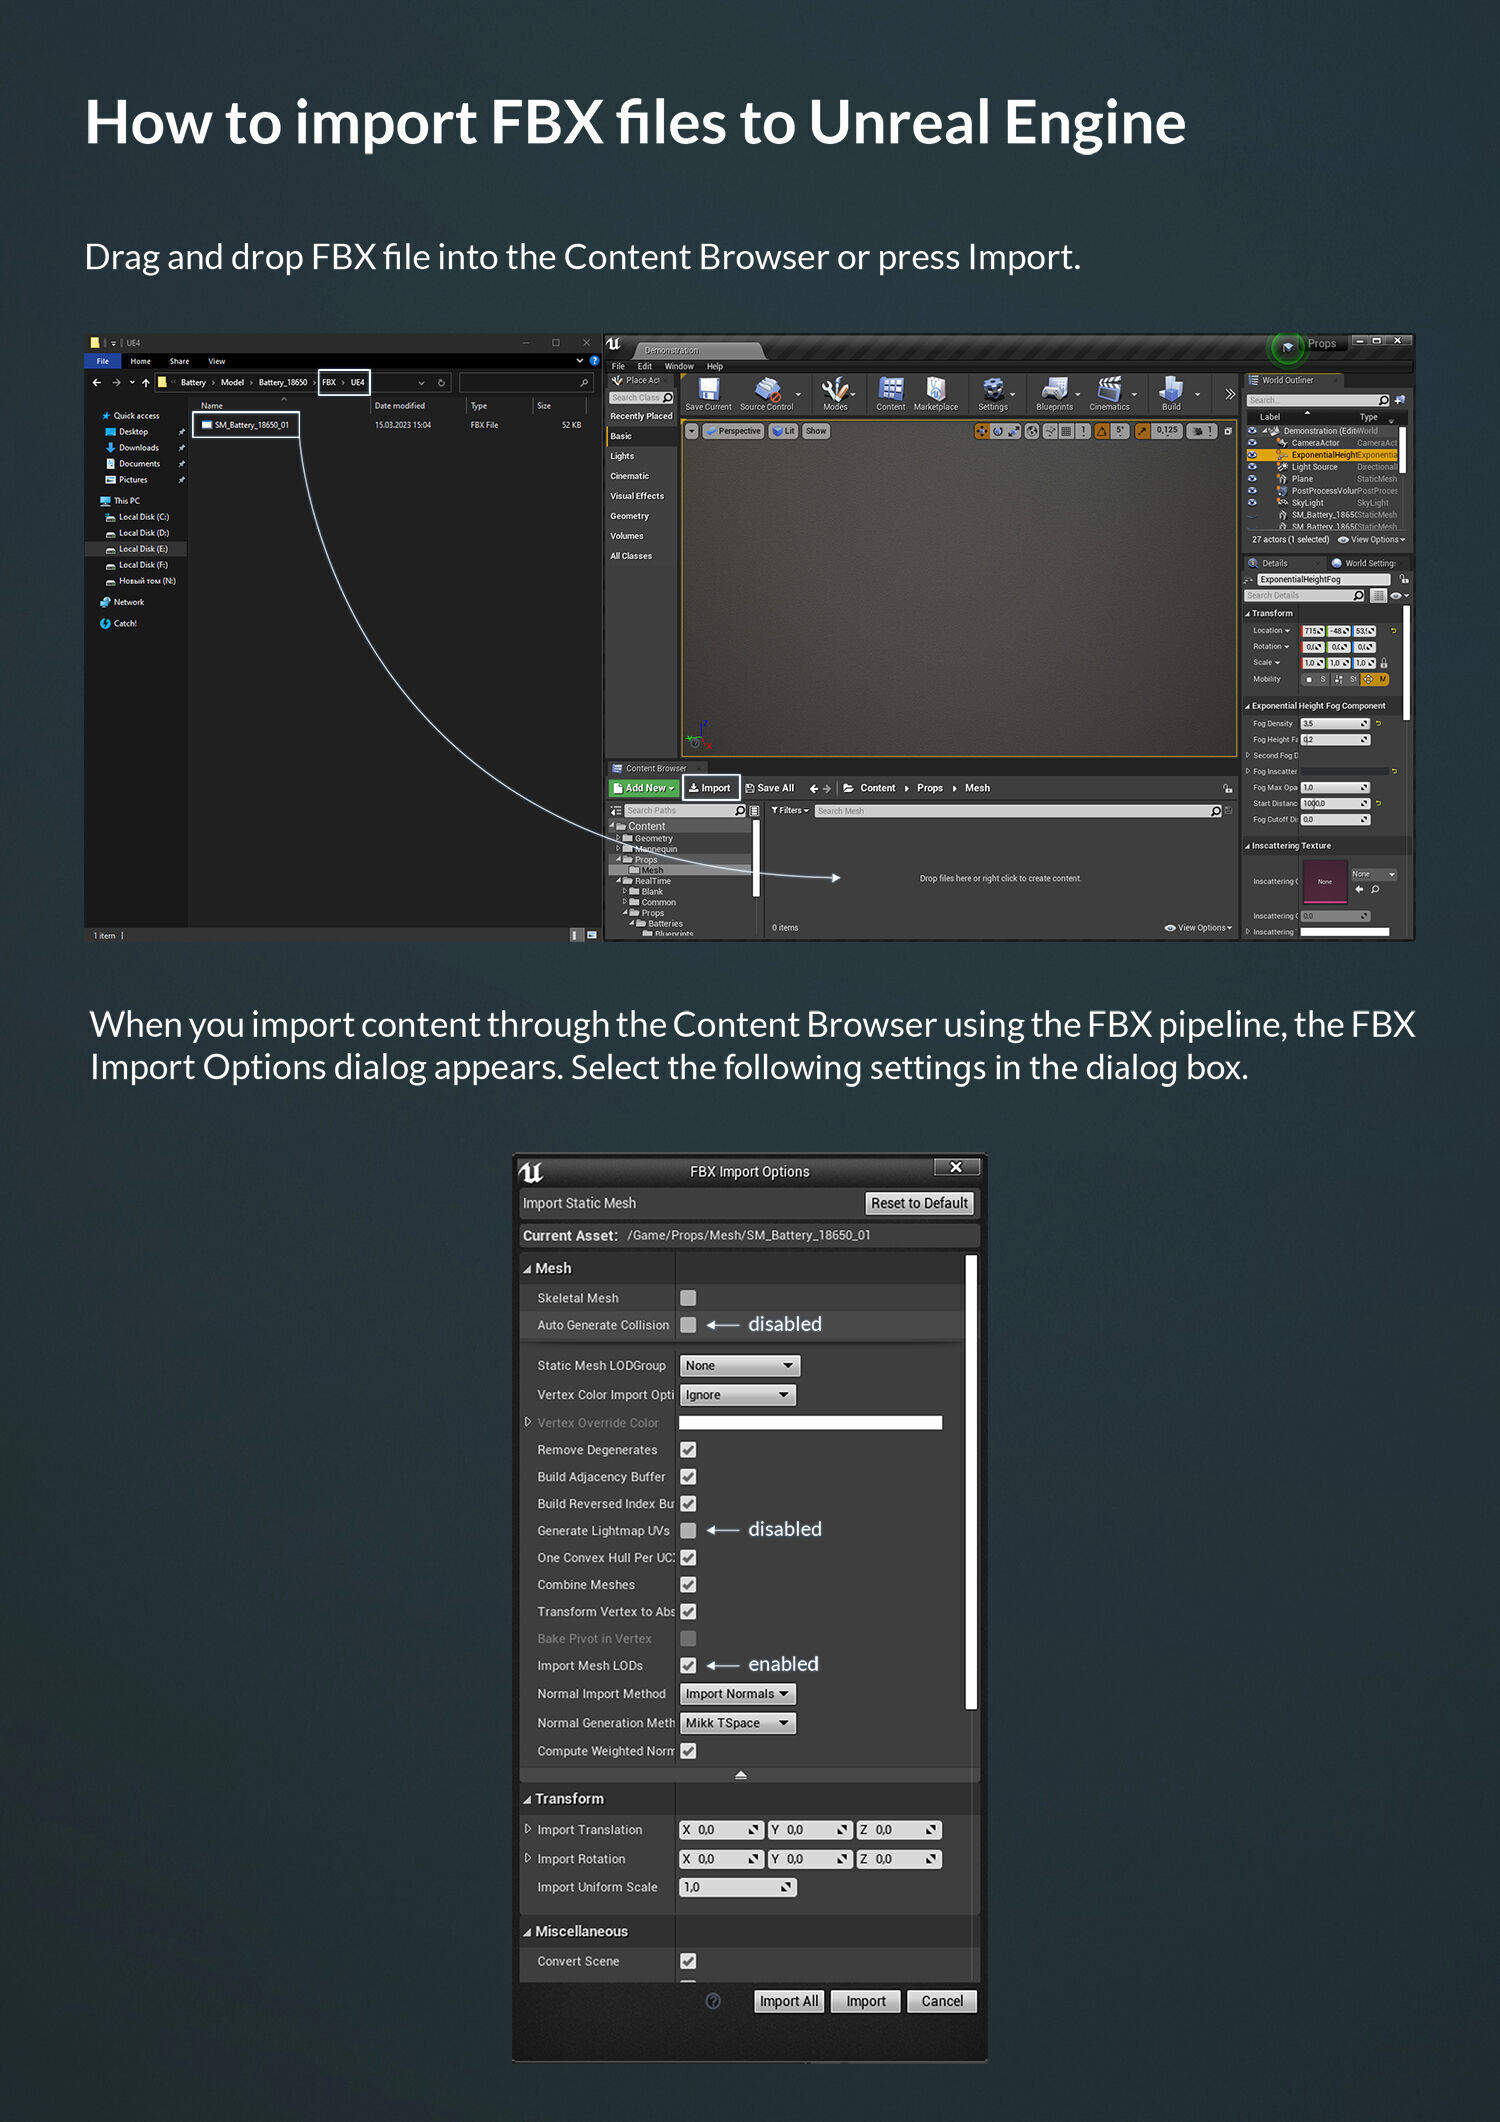The width and height of the screenshot is (1500, 2122).
Task: Open the Window menu in Unreal Editor
Action: 679,366
